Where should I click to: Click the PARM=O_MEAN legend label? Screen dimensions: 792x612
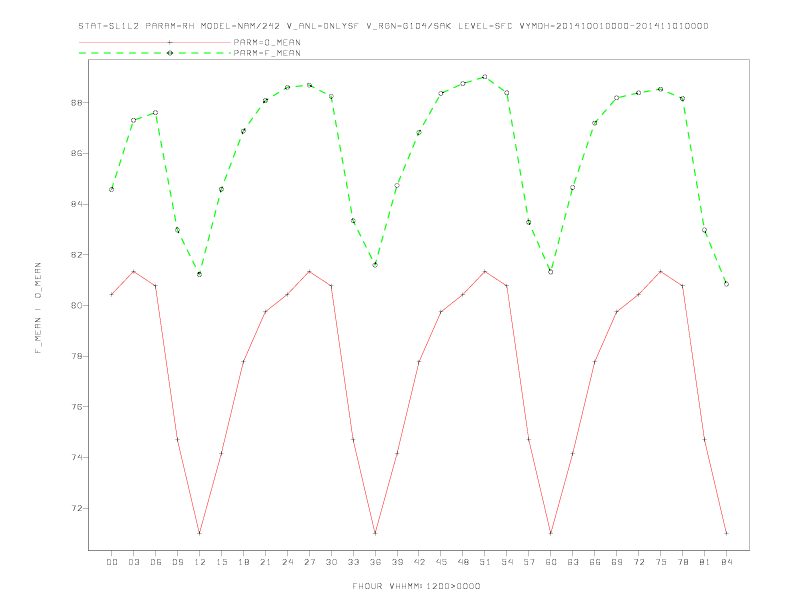coord(267,42)
